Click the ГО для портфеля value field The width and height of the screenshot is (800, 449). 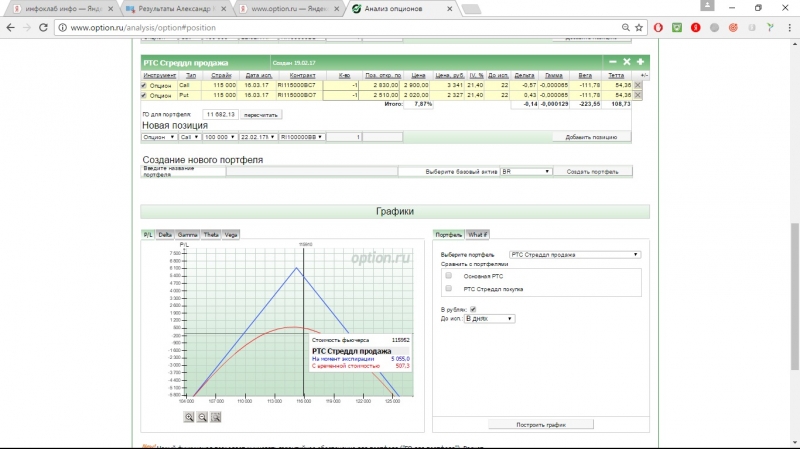(220, 114)
